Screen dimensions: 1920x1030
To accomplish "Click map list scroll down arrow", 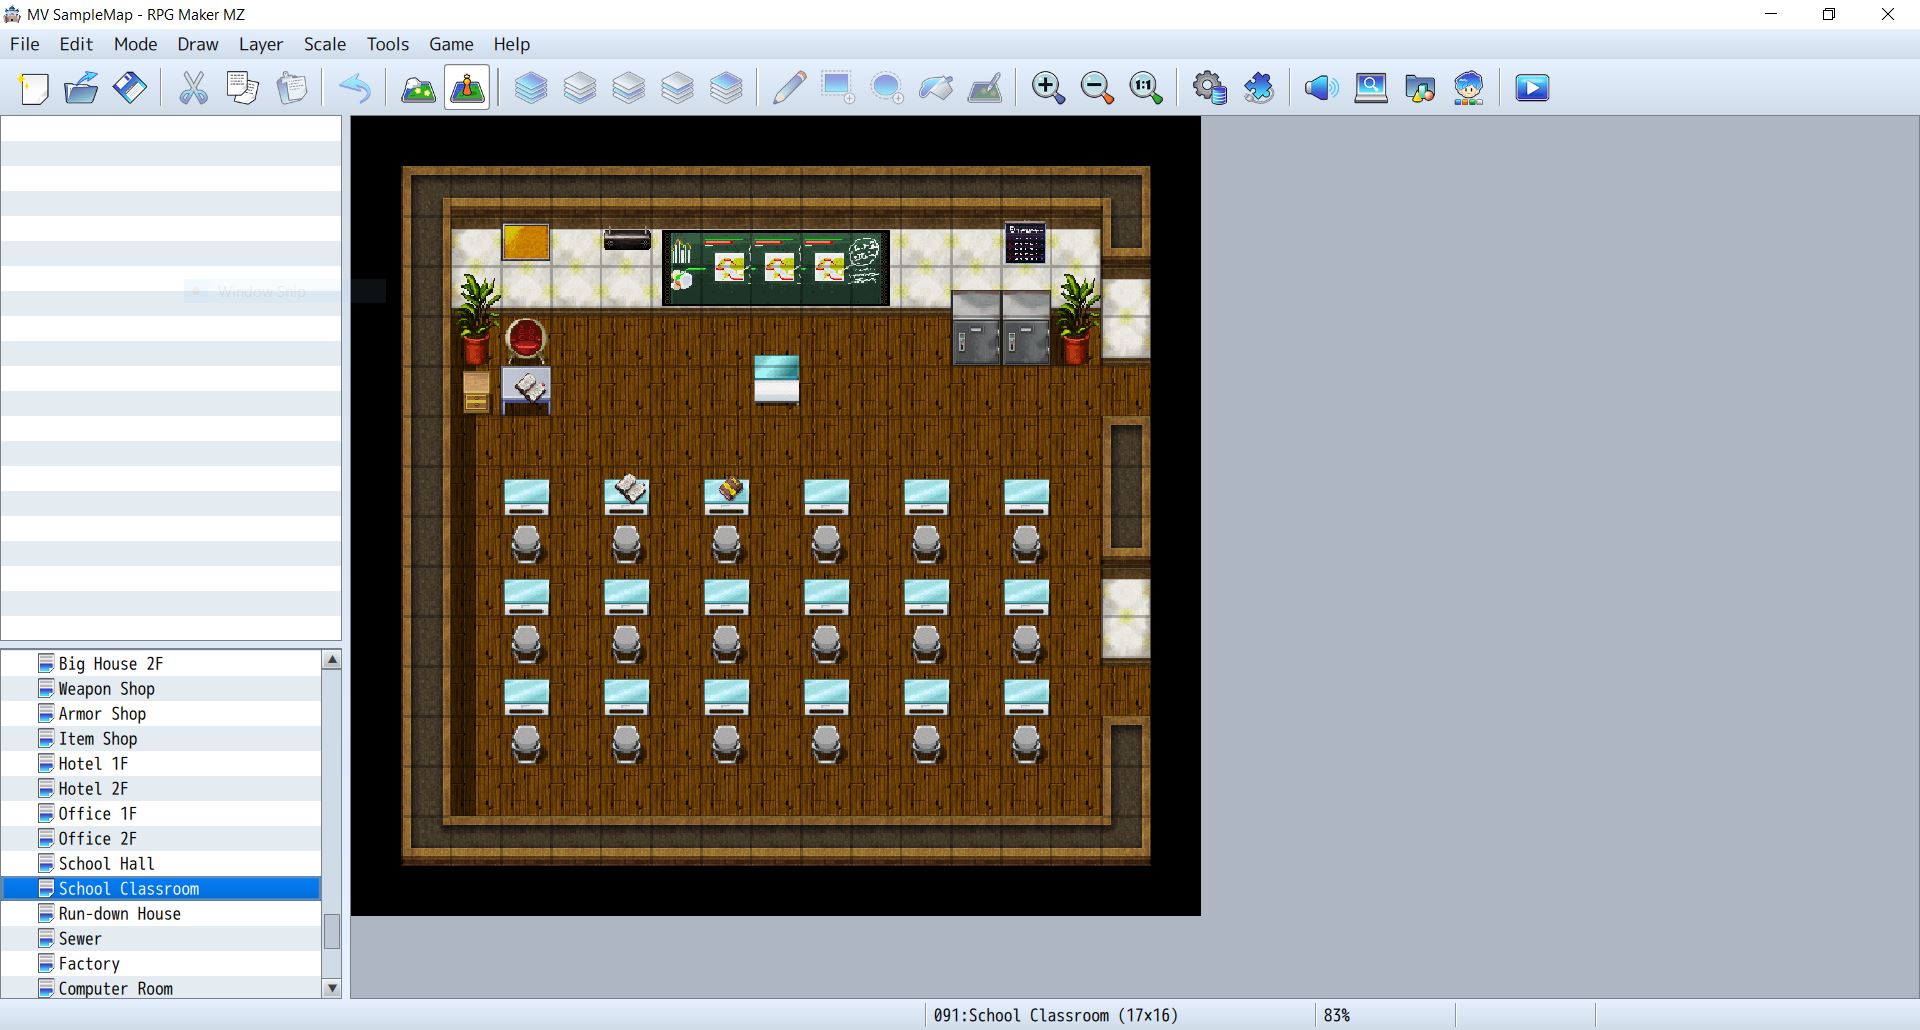I will (332, 988).
